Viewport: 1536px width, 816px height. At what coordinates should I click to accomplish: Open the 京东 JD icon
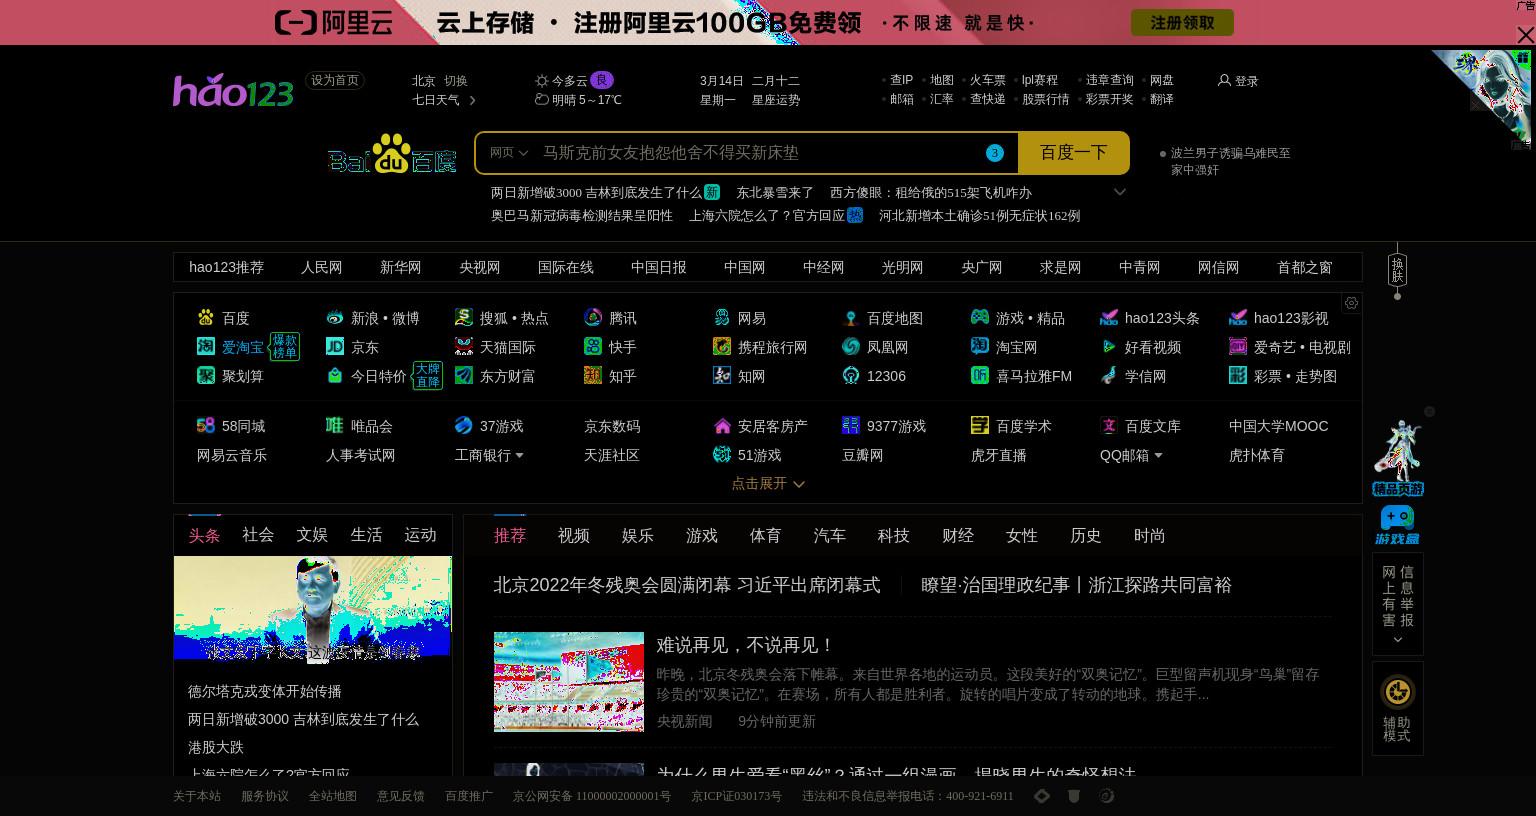[335, 347]
